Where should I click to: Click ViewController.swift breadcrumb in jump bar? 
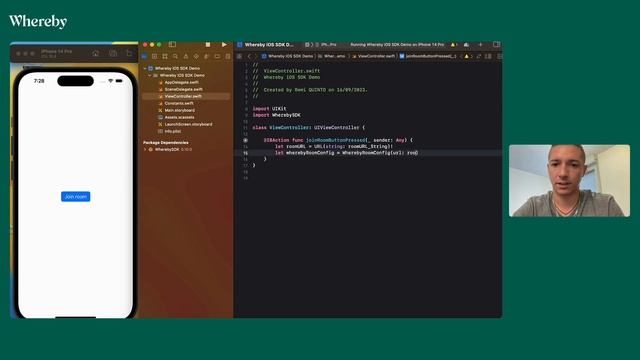(x=373, y=56)
